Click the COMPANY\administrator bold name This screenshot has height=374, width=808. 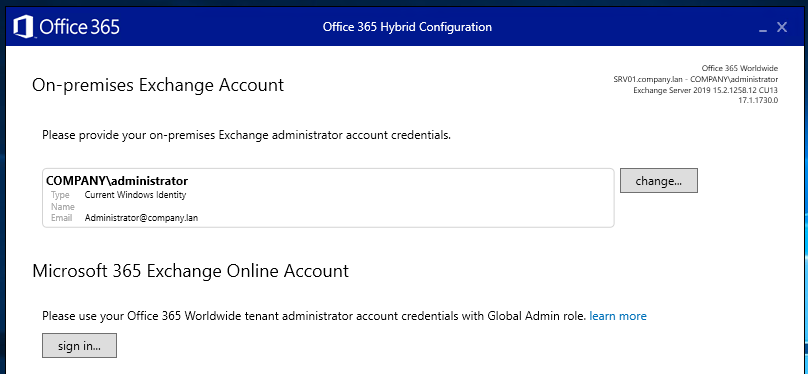117,181
